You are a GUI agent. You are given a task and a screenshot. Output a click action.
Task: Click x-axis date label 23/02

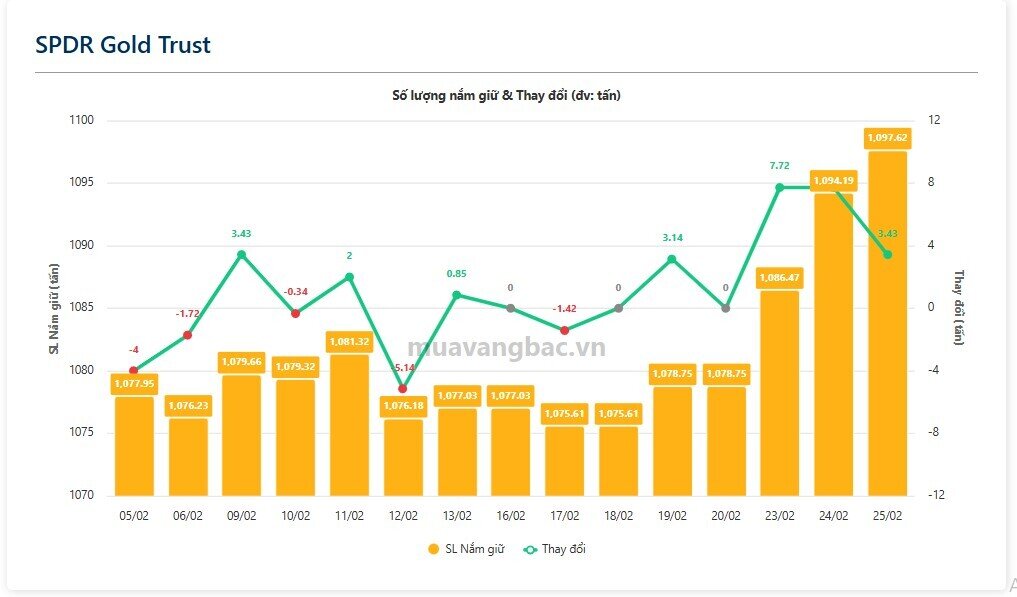tap(780, 516)
